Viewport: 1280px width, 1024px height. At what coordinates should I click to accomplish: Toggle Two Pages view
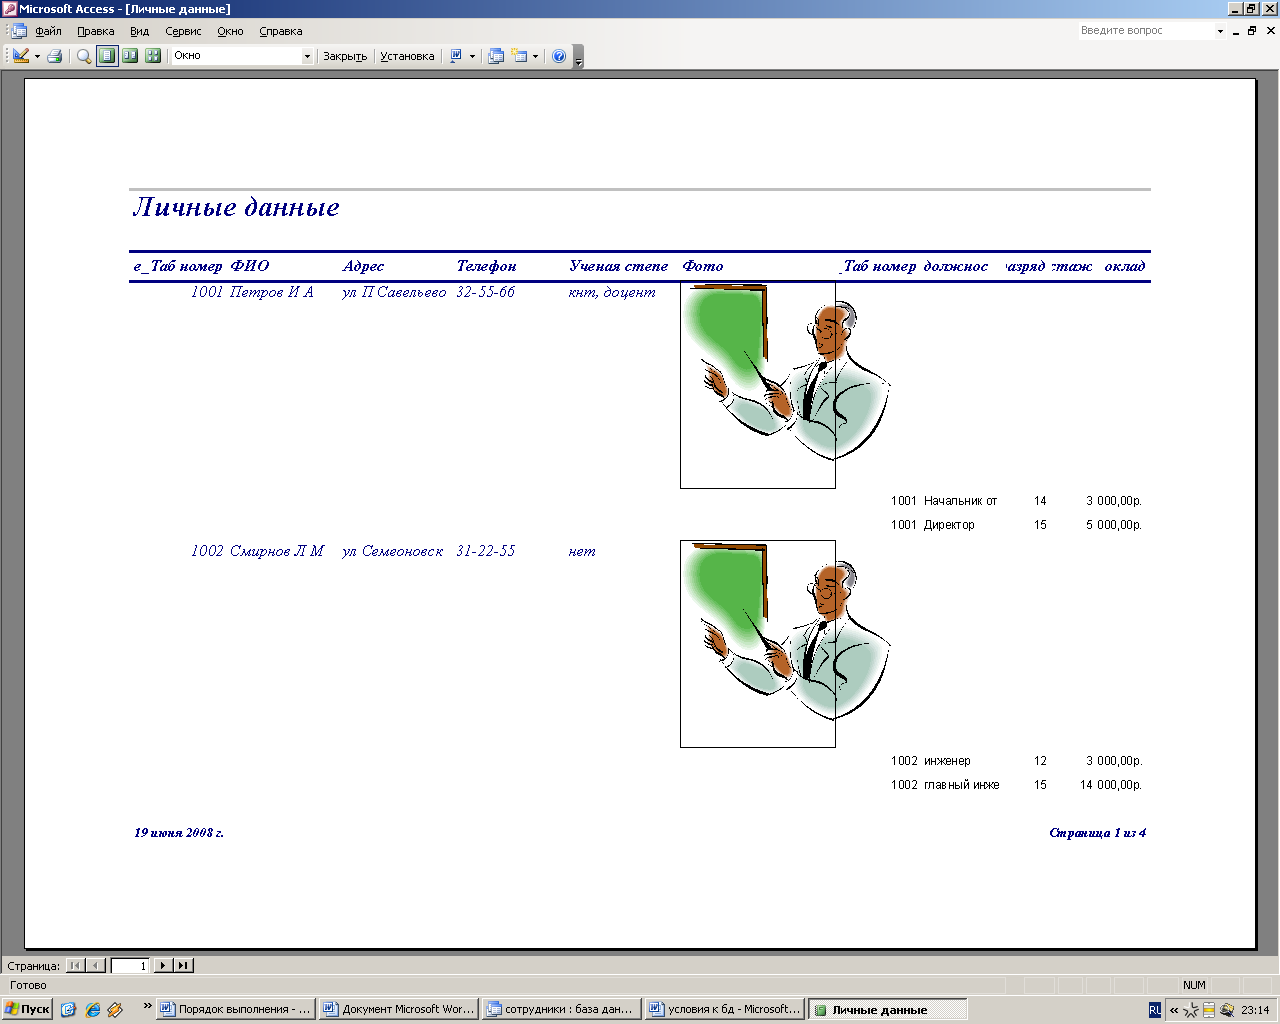130,56
